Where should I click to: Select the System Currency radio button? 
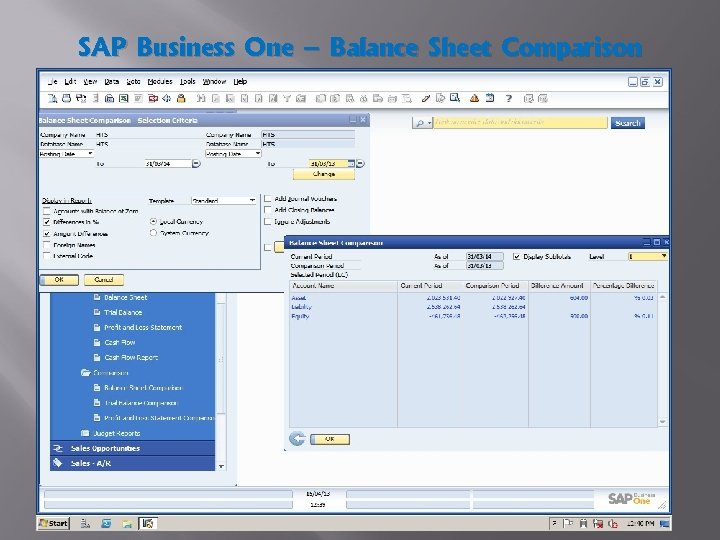pos(153,233)
